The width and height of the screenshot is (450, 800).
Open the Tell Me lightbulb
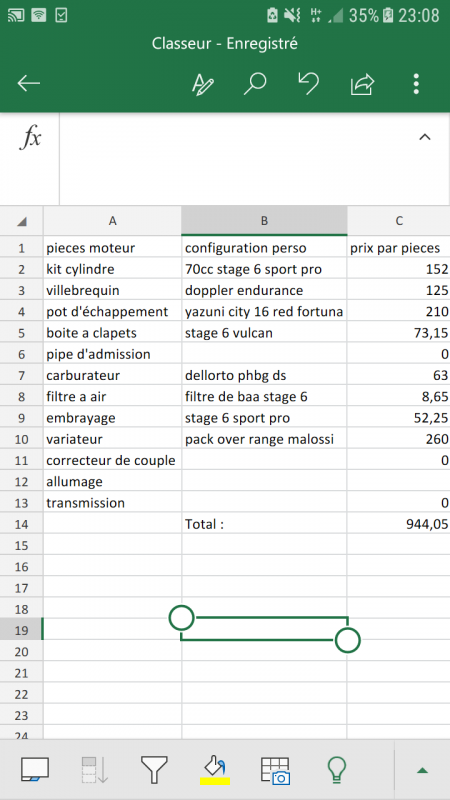(x=337, y=769)
